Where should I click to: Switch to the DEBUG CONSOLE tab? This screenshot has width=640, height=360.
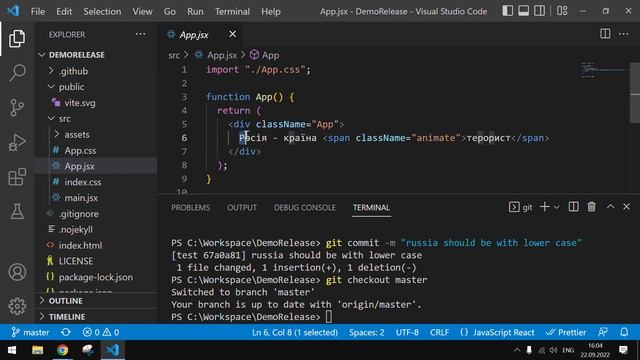point(304,207)
